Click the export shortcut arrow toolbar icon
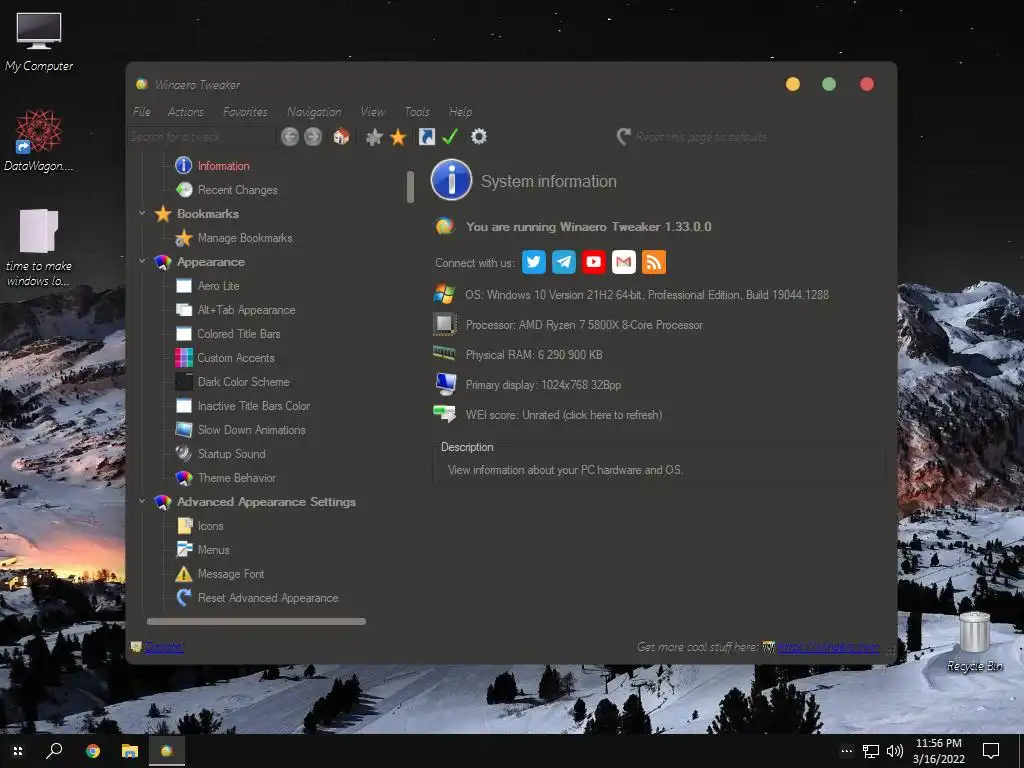The height and width of the screenshot is (768, 1024). [426, 136]
